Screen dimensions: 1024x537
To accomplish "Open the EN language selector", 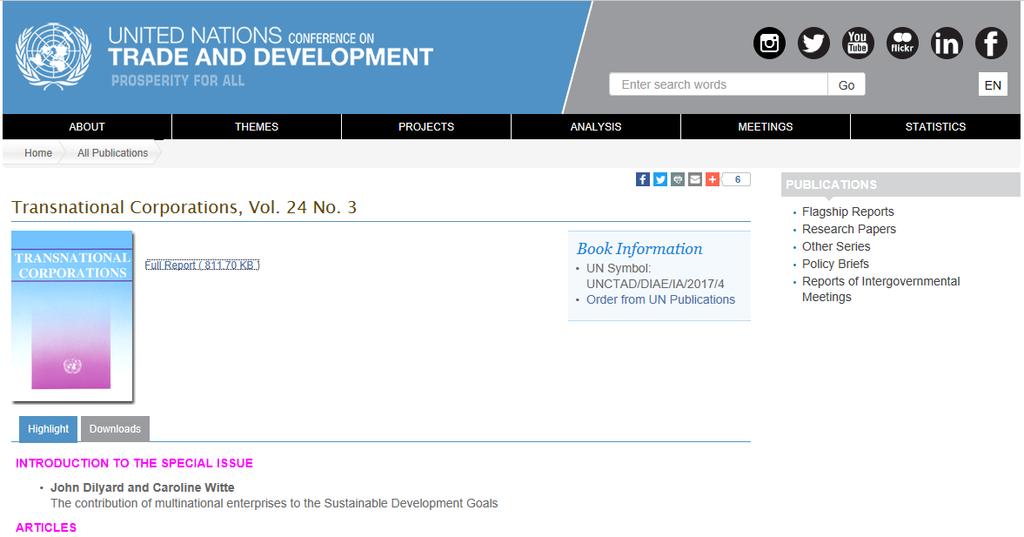I will pos(993,85).
